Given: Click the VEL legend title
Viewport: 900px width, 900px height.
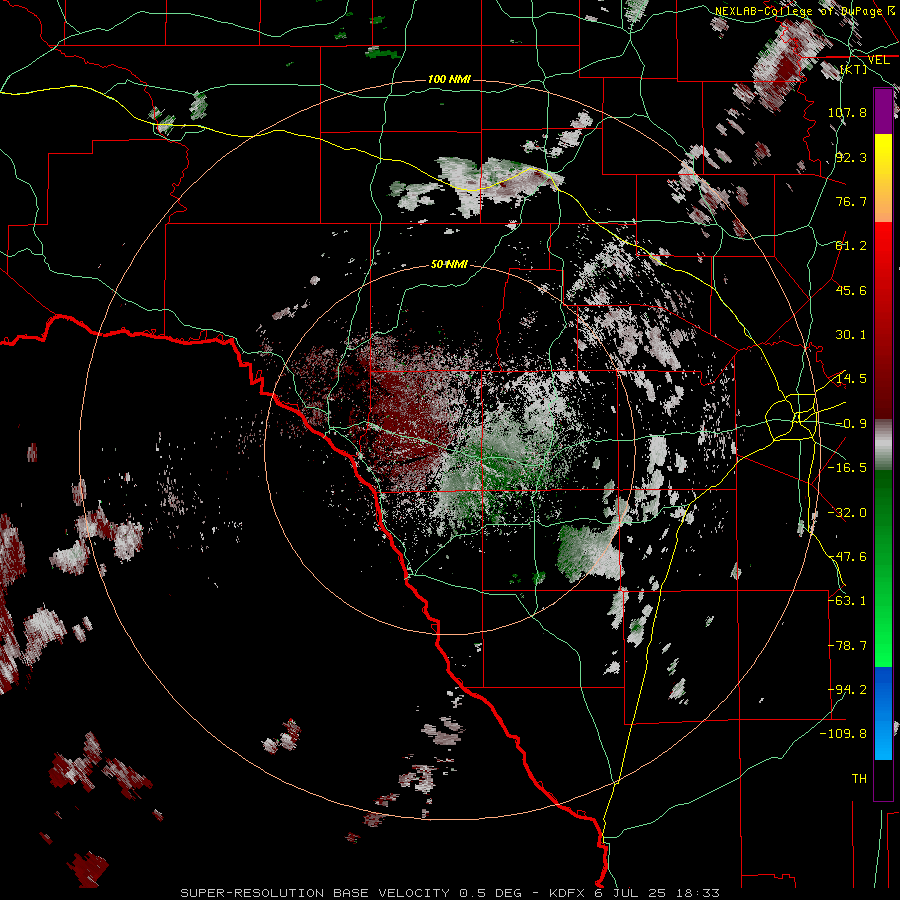Looking at the screenshot, I should pyautogui.click(x=878, y=60).
